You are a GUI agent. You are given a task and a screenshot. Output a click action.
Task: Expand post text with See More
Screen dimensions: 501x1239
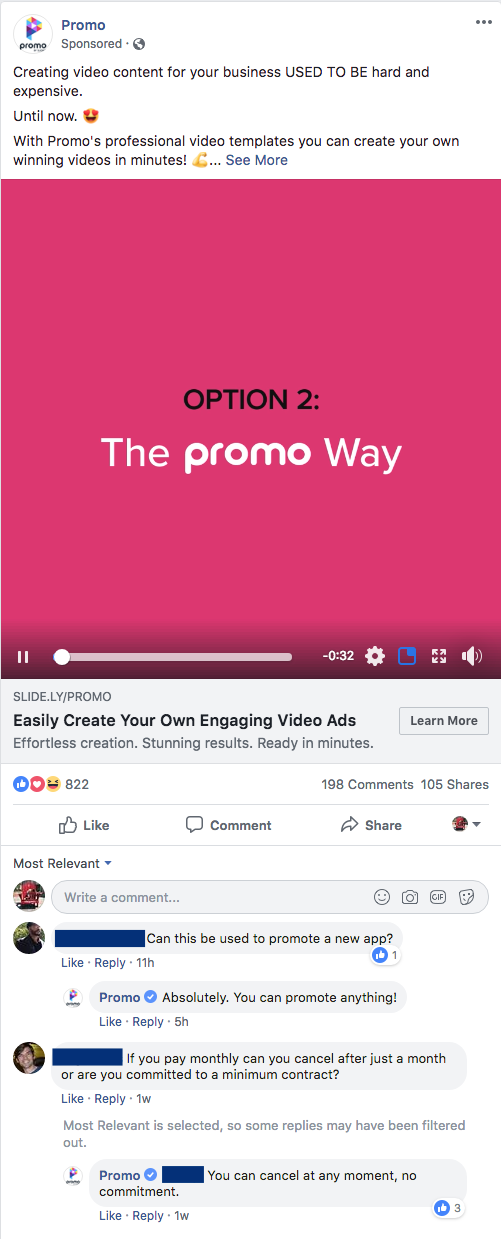click(256, 160)
